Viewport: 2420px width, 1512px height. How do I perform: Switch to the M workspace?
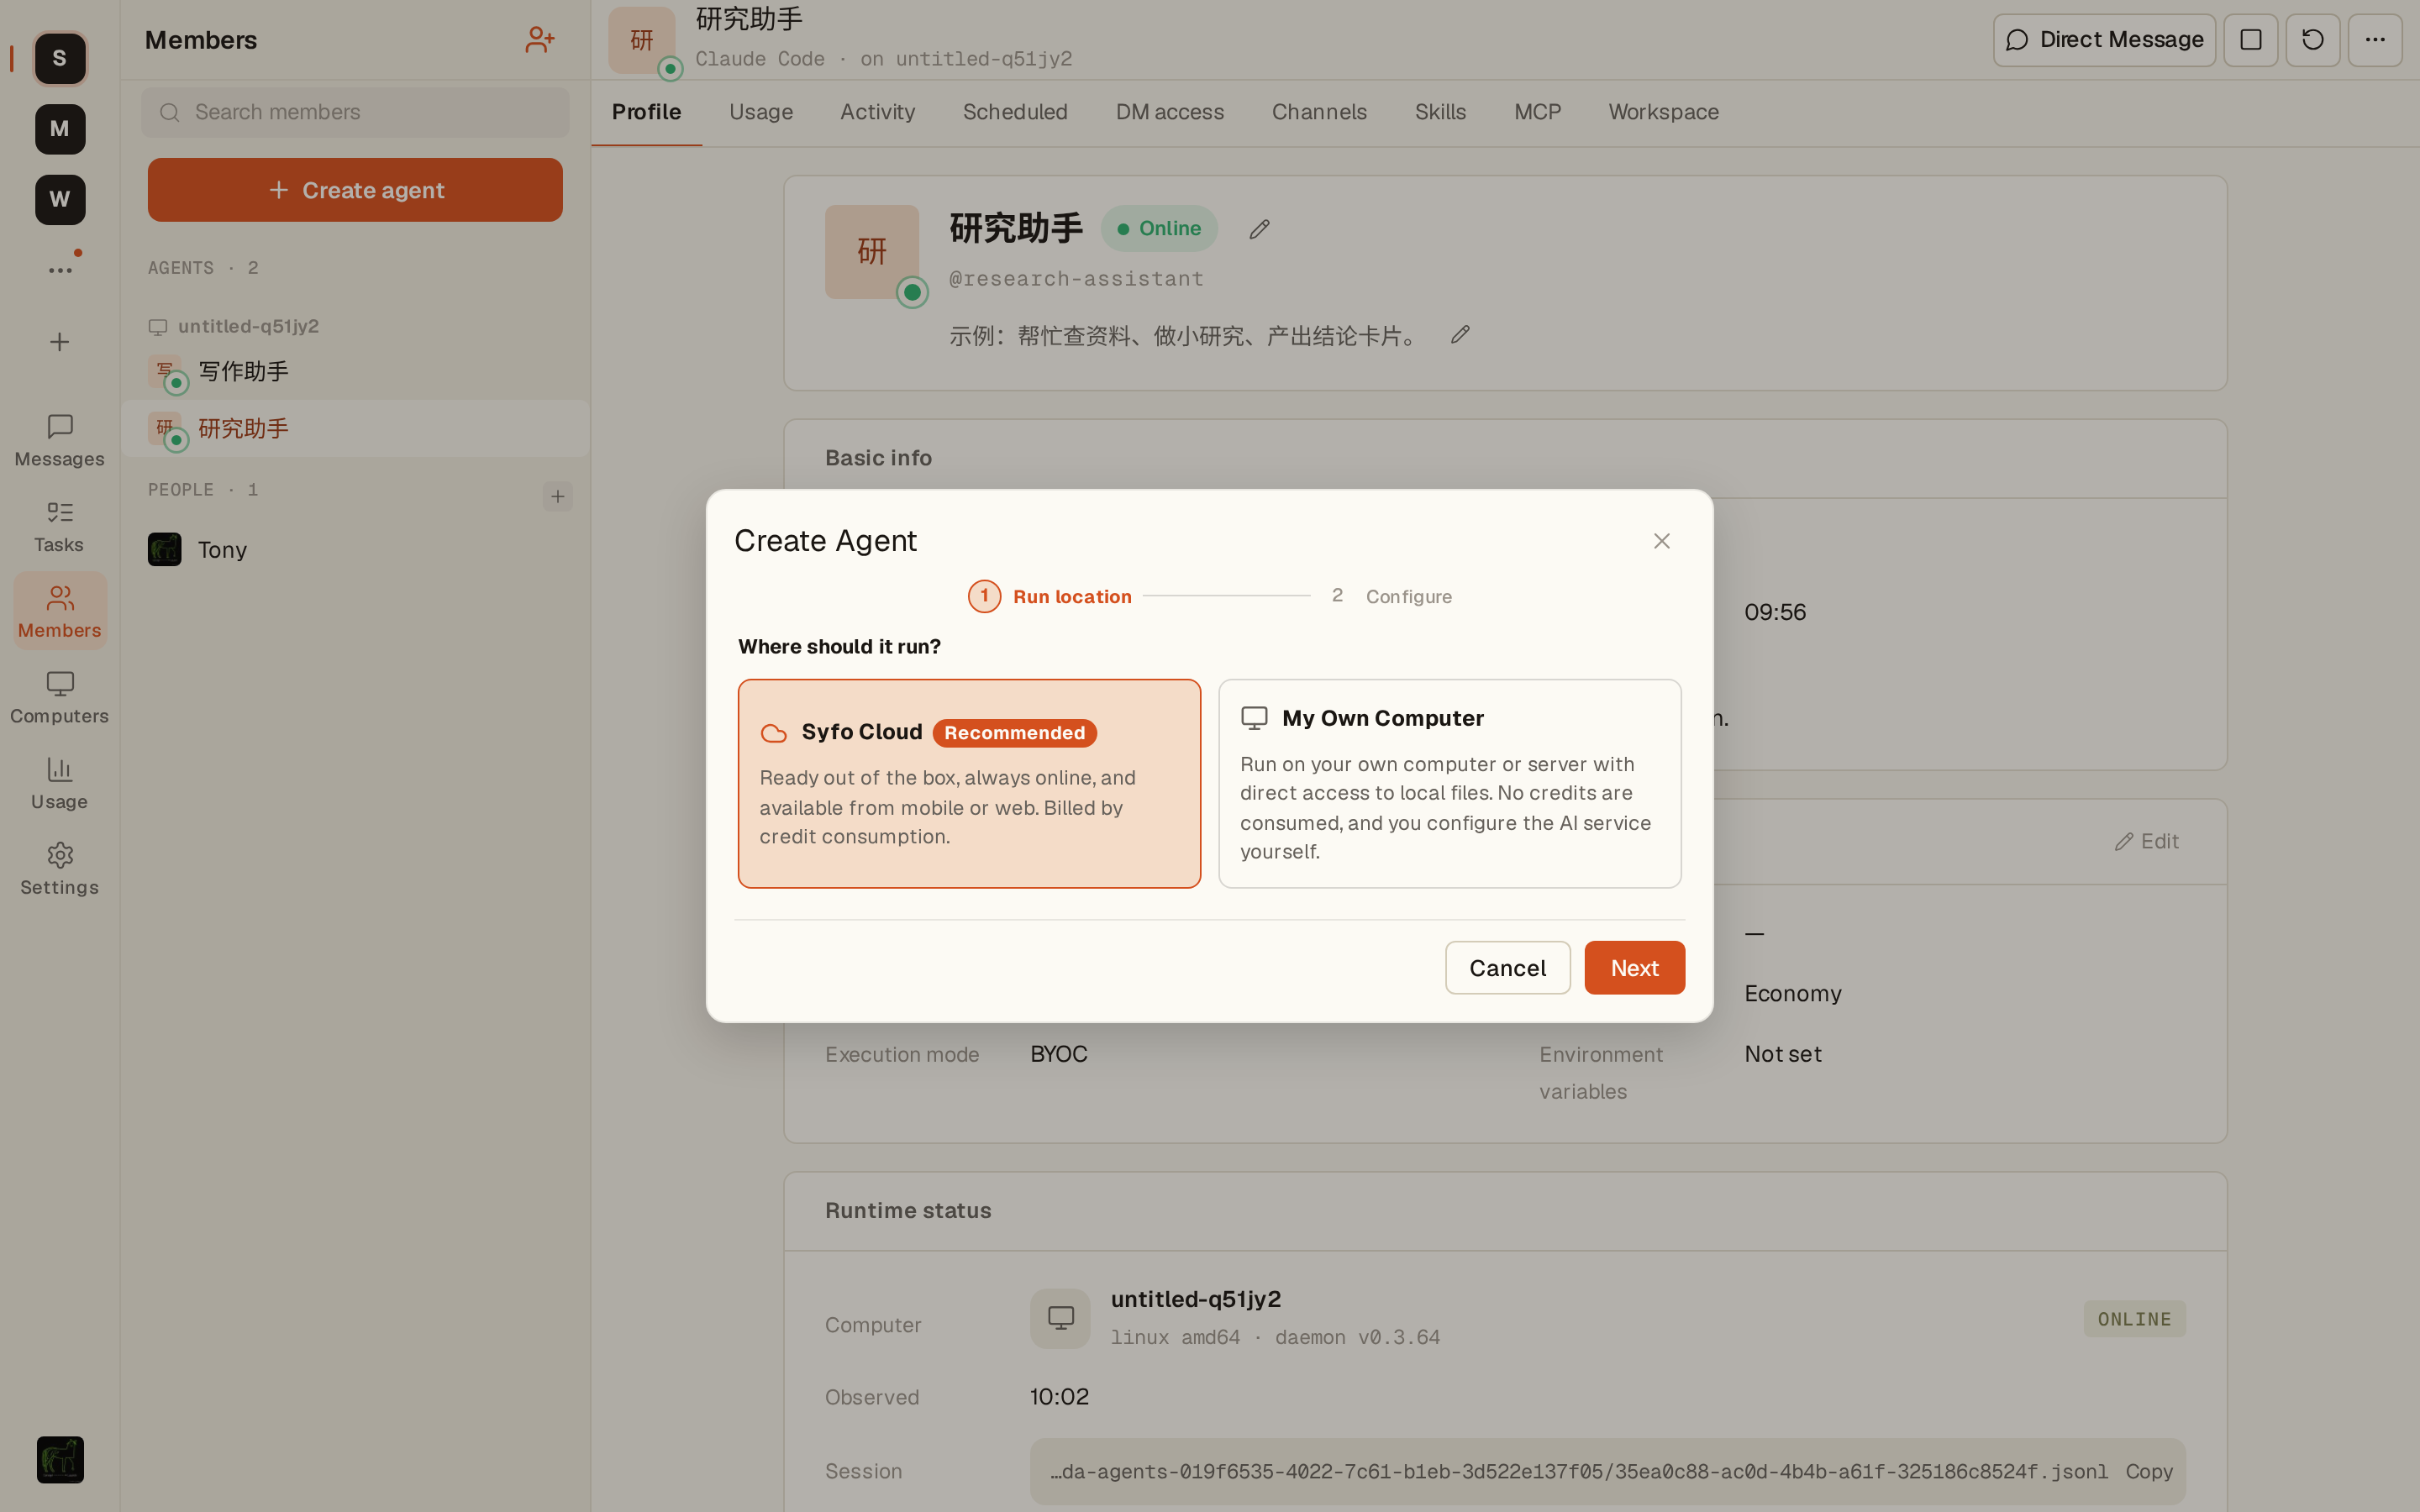[x=60, y=129]
